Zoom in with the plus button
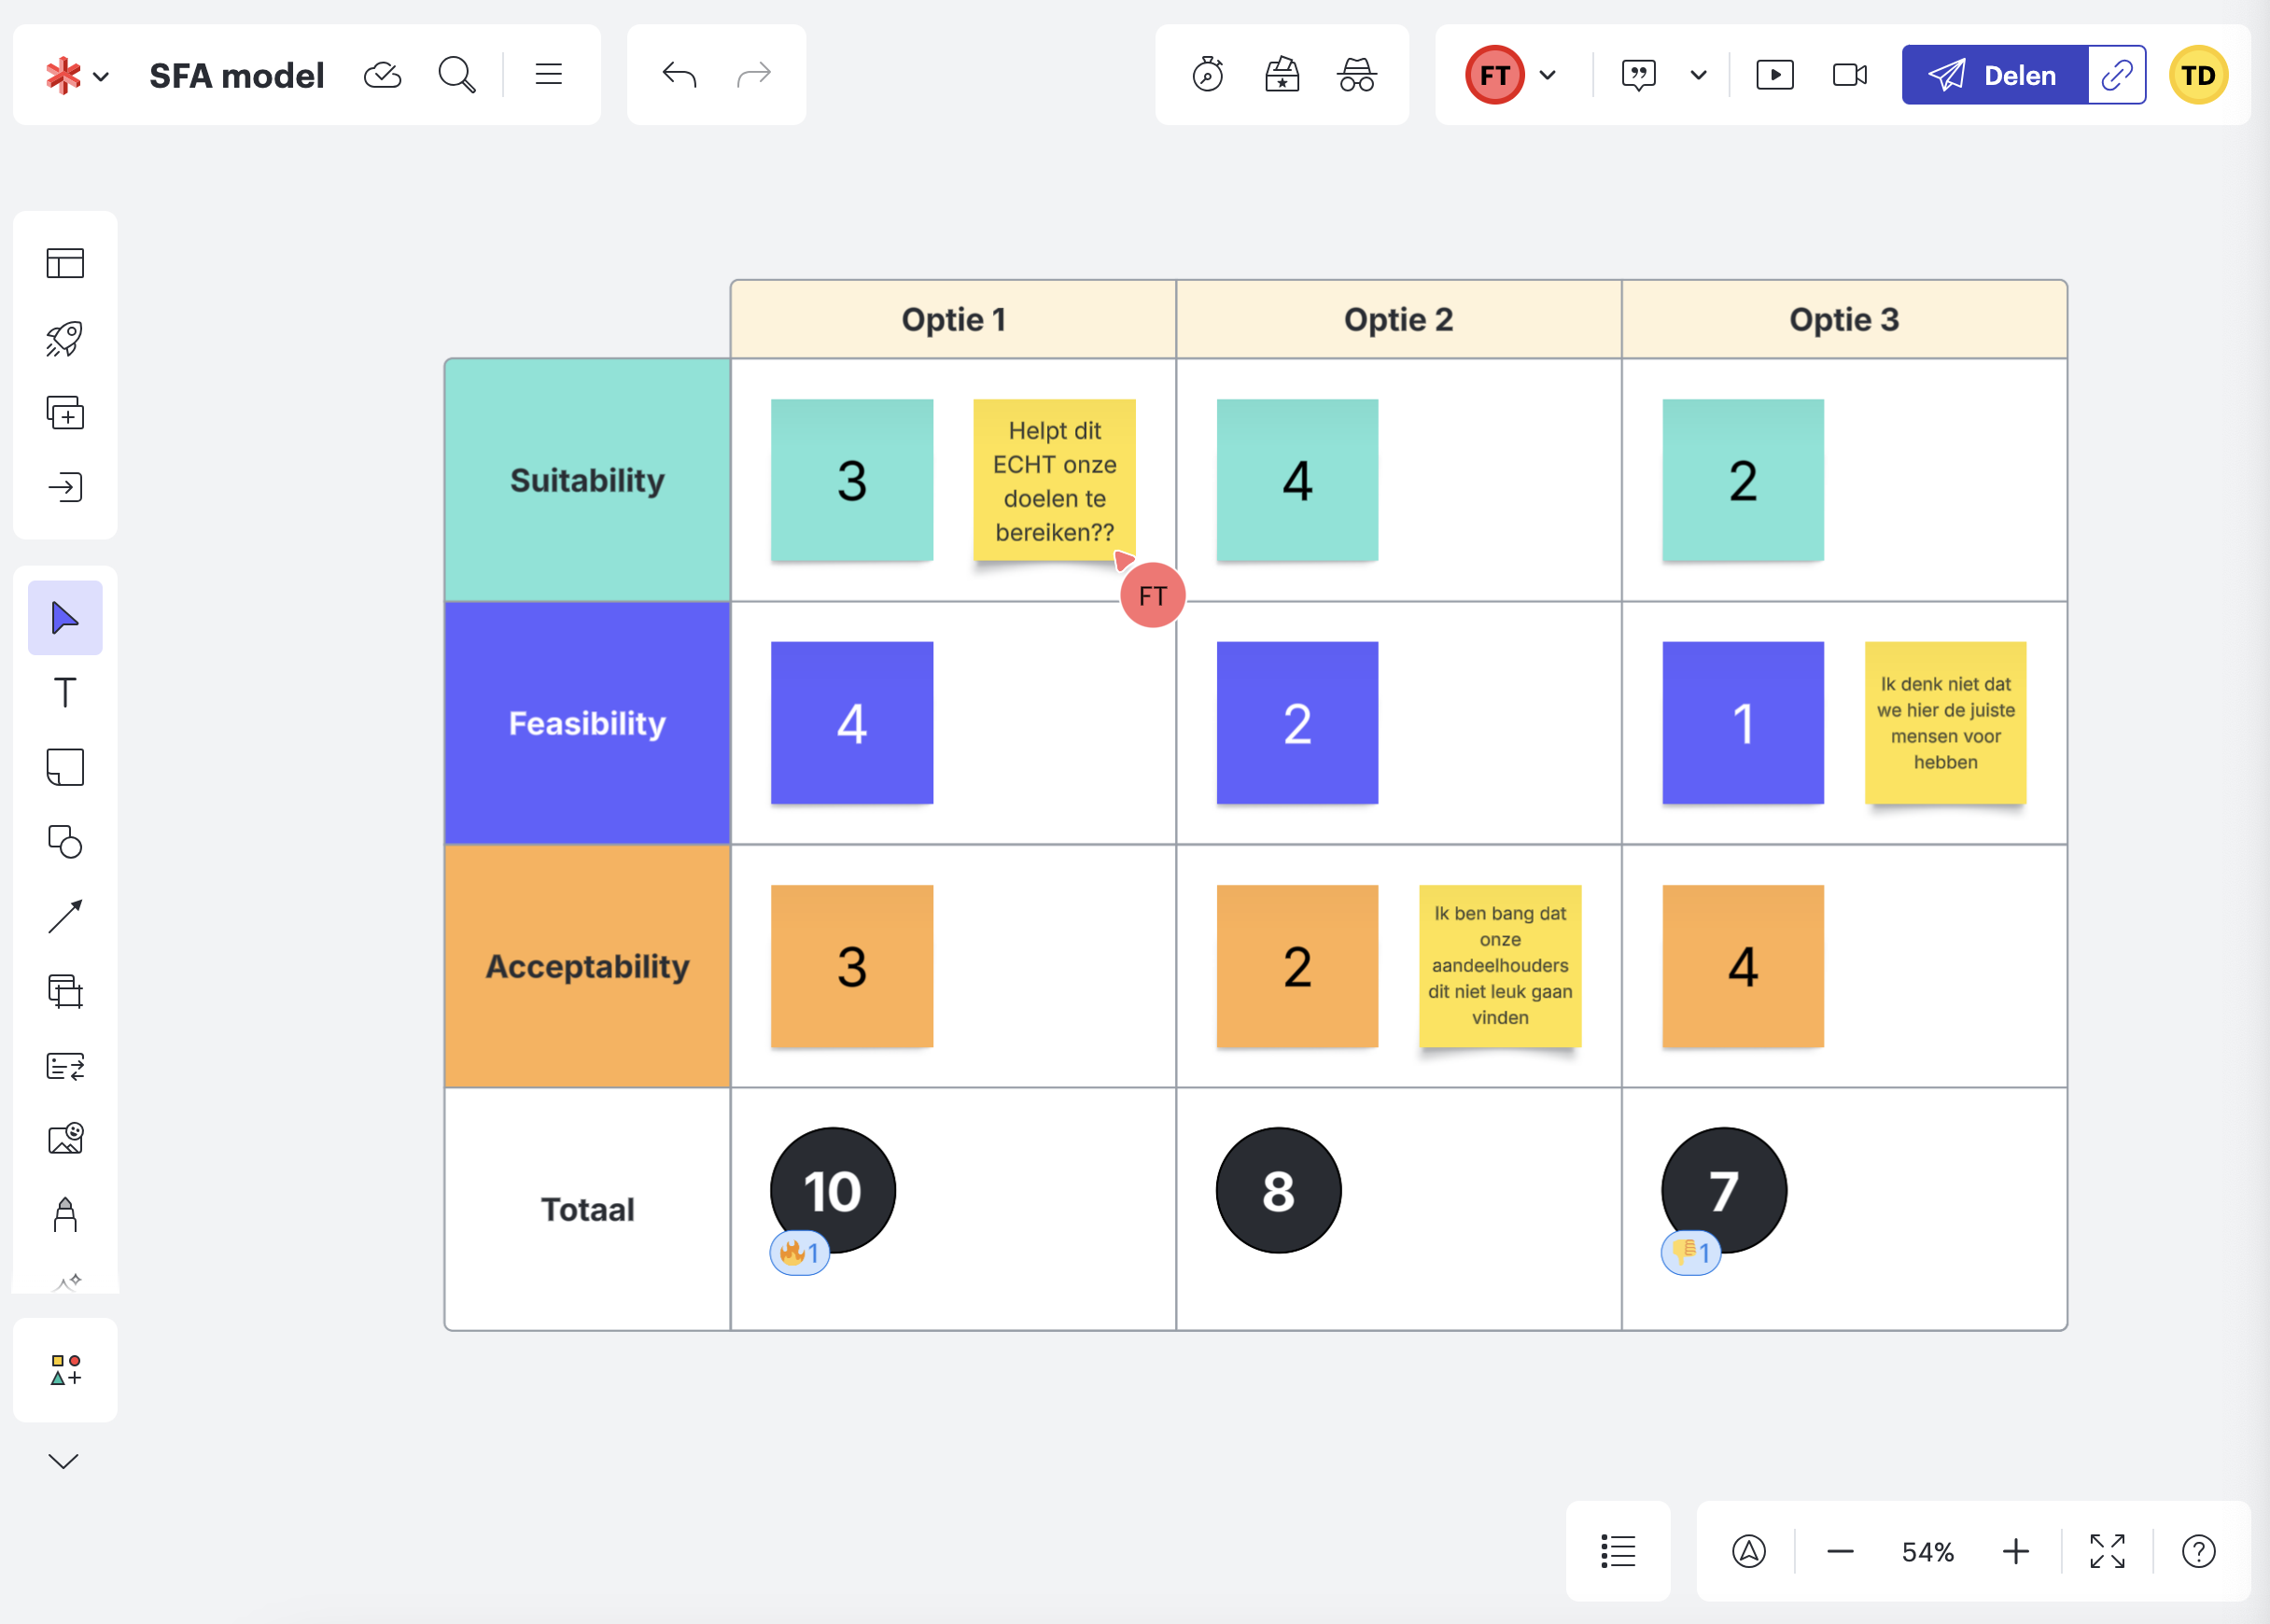This screenshot has height=1624, width=2270. [2015, 1551]
